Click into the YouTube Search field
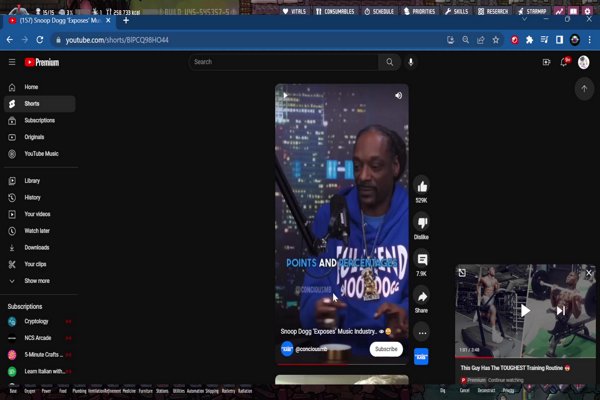This screenshot has width=600, height=400. 283,62
